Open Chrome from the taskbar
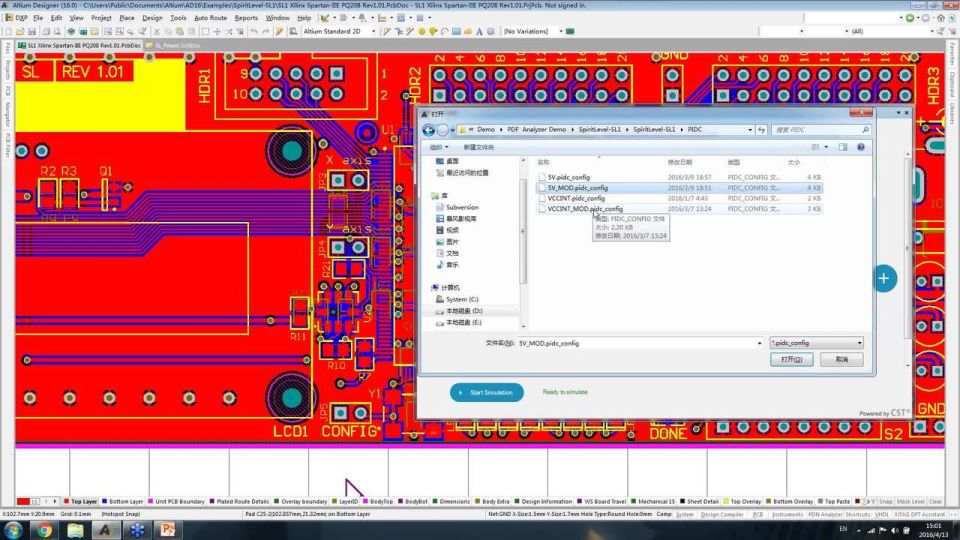Screen dimensions: 960x540 (x=44, y=530)
